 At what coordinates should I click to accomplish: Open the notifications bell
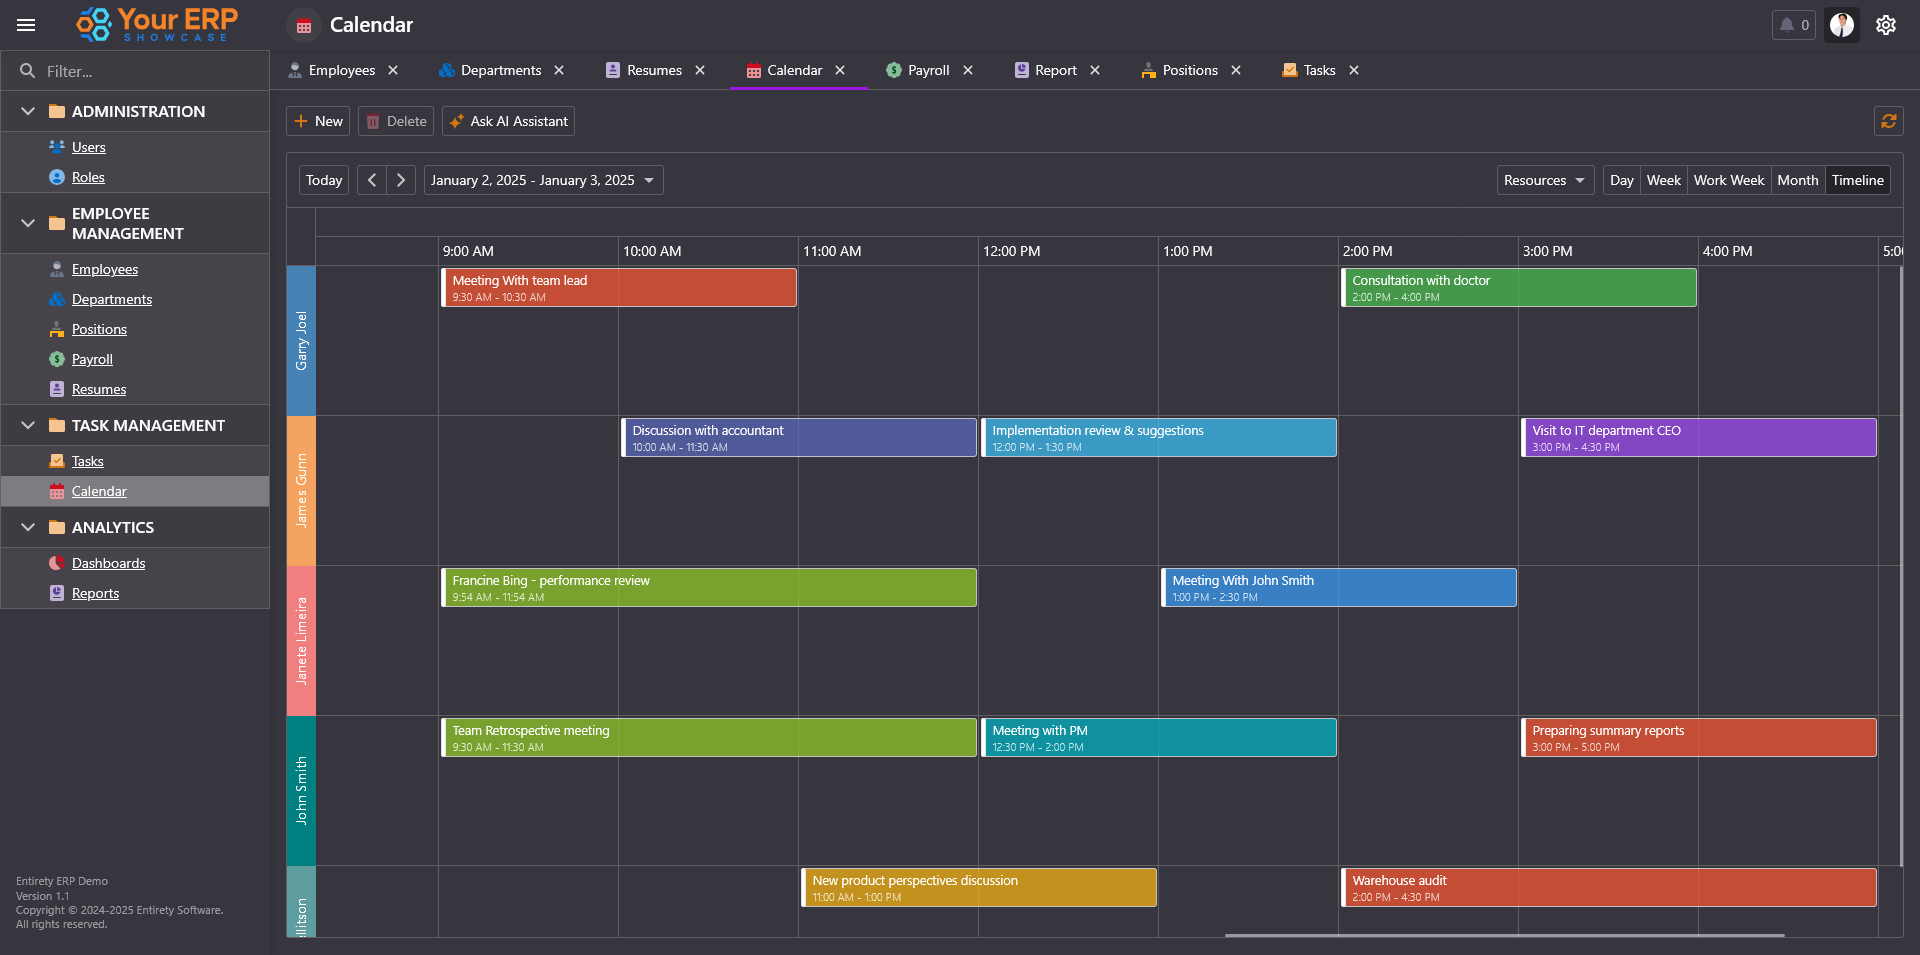click(x=1793, y=25)
